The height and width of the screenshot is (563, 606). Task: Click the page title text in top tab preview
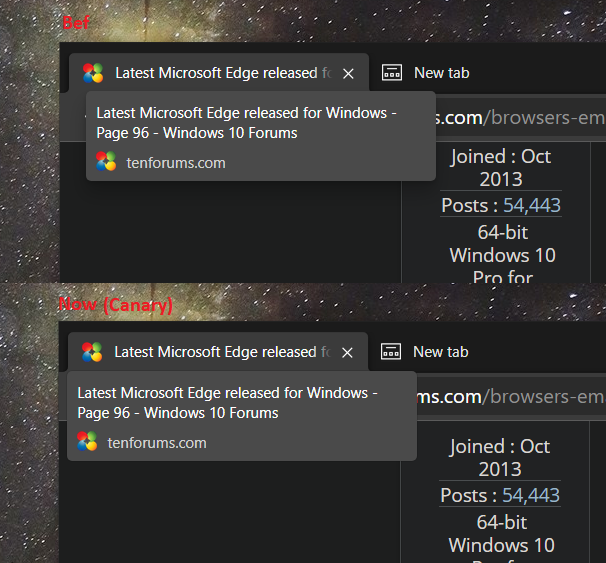pos(246,123)
